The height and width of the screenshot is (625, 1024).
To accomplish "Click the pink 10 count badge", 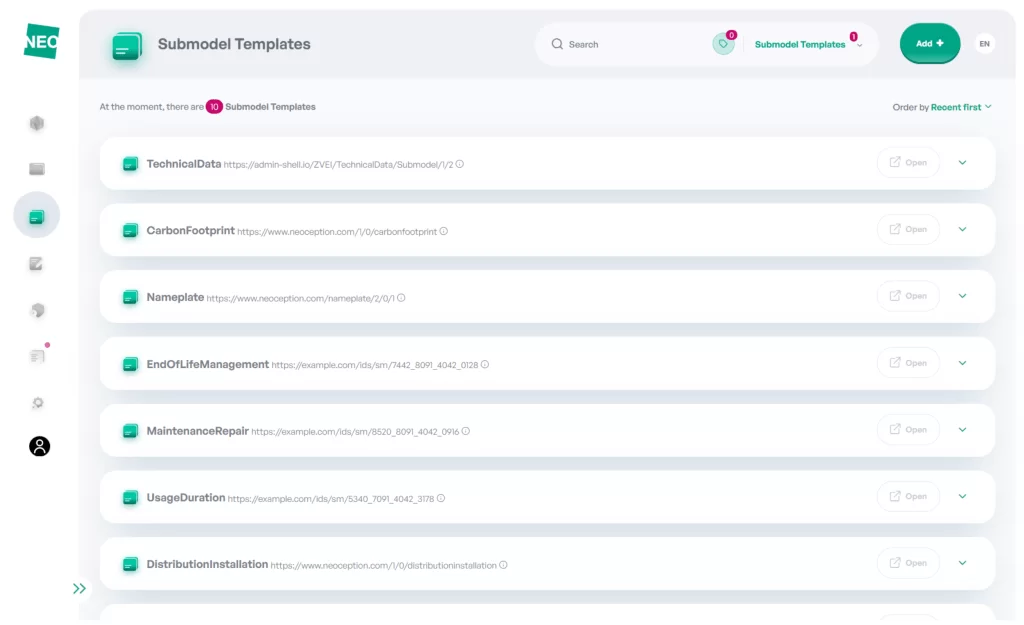I will point(214,106).
